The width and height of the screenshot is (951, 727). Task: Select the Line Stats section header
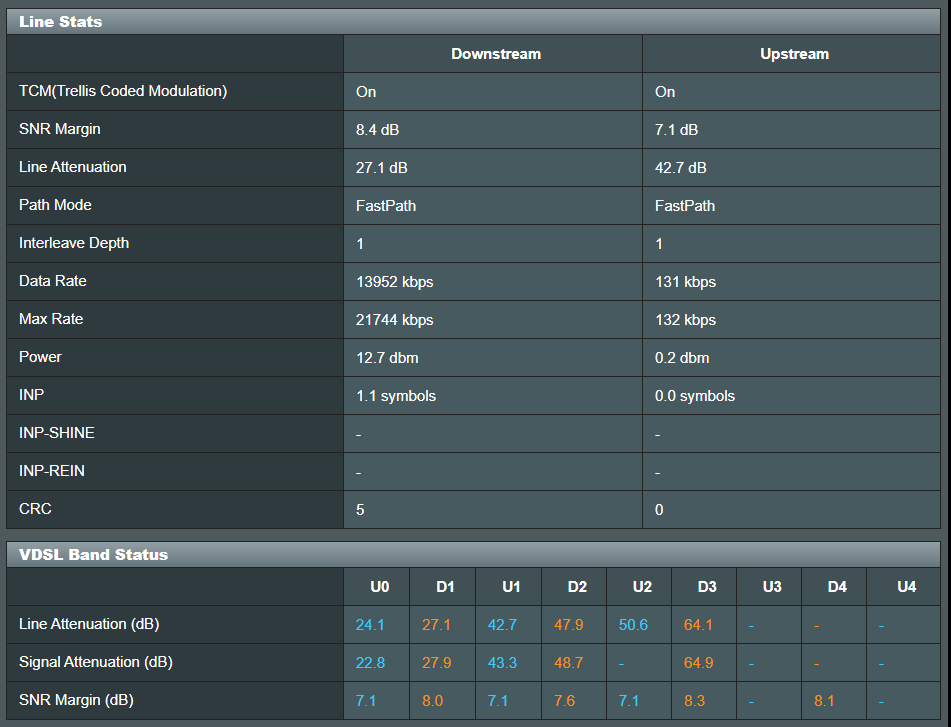click(473, 22)
